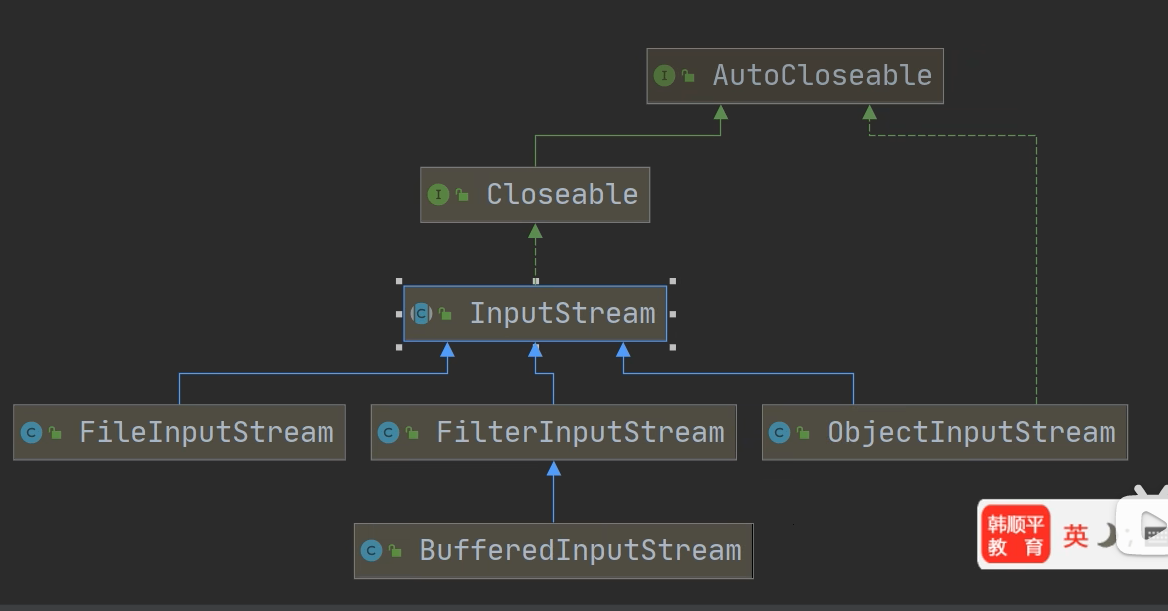This screenshot has width=1168, height=611.
Task: Select the Closeable name text
Action: [x=562, y=195]
